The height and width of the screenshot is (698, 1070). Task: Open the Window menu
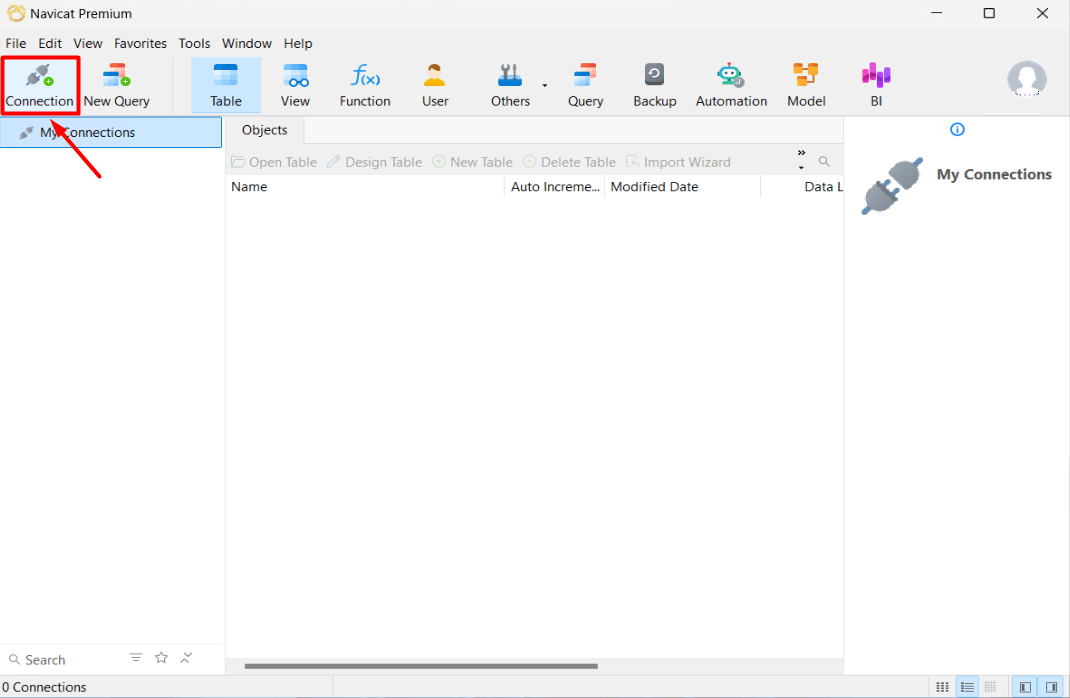coord(247,43)
